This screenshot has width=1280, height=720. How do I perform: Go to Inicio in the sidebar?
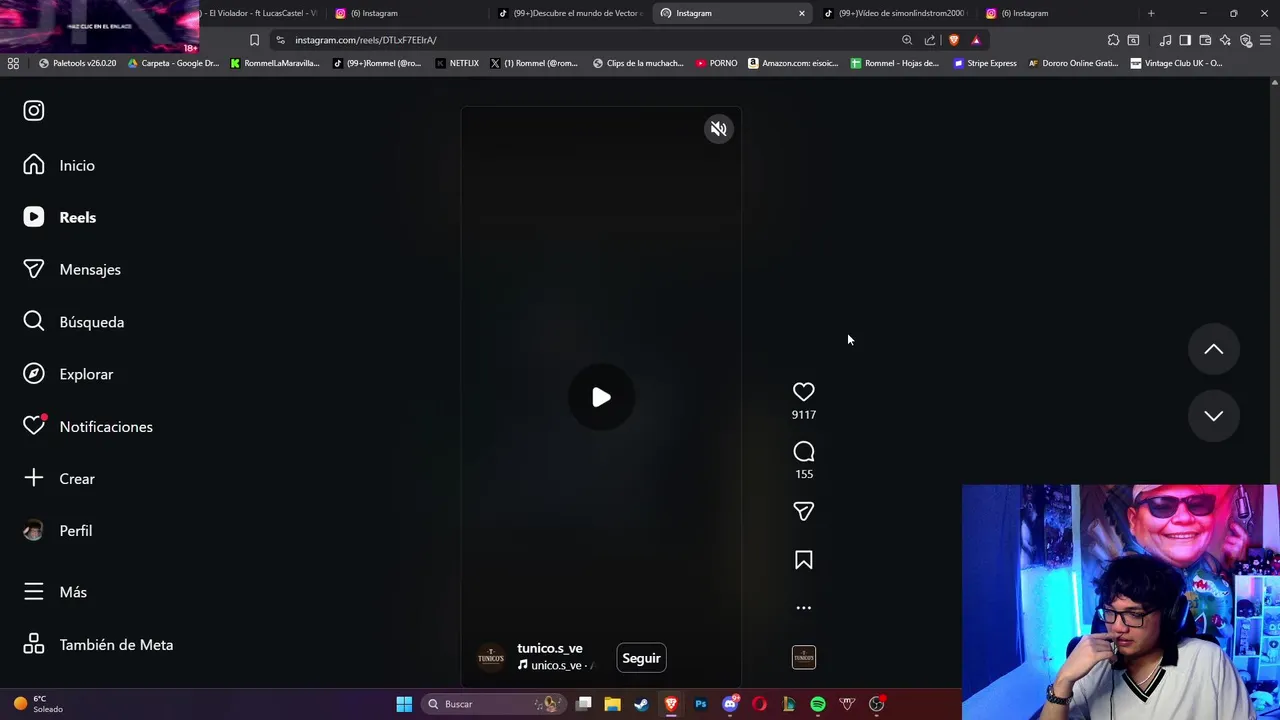point(60,165)
